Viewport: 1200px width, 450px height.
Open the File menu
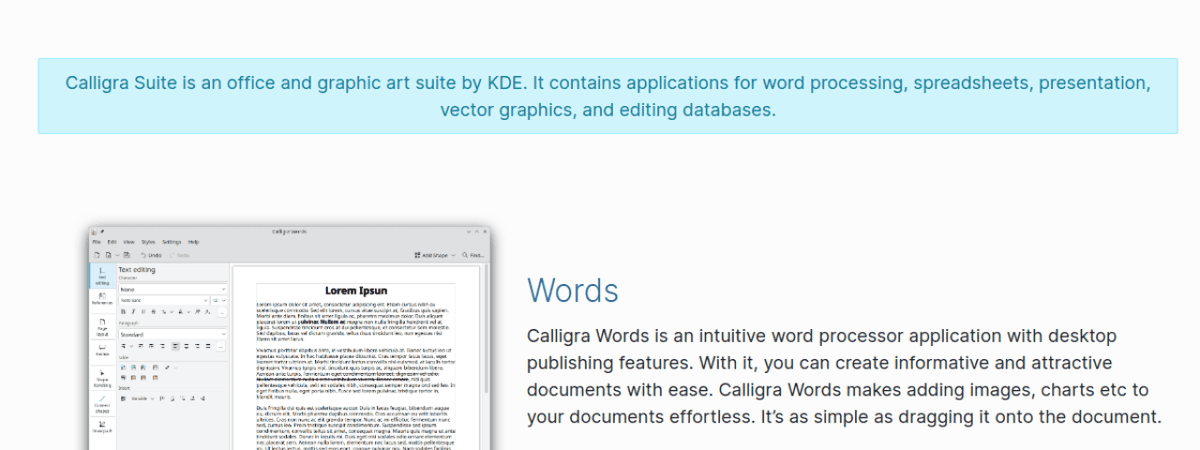coord(97,242)
